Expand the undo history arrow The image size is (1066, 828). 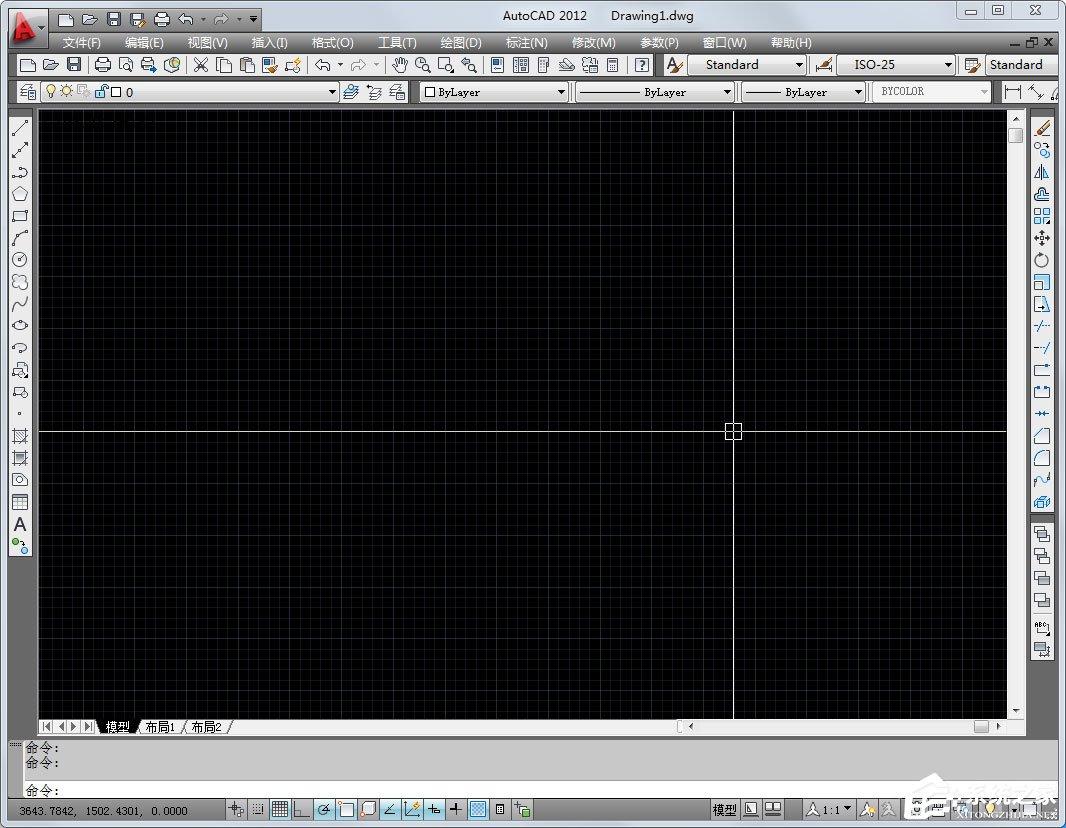click(340, 65)
